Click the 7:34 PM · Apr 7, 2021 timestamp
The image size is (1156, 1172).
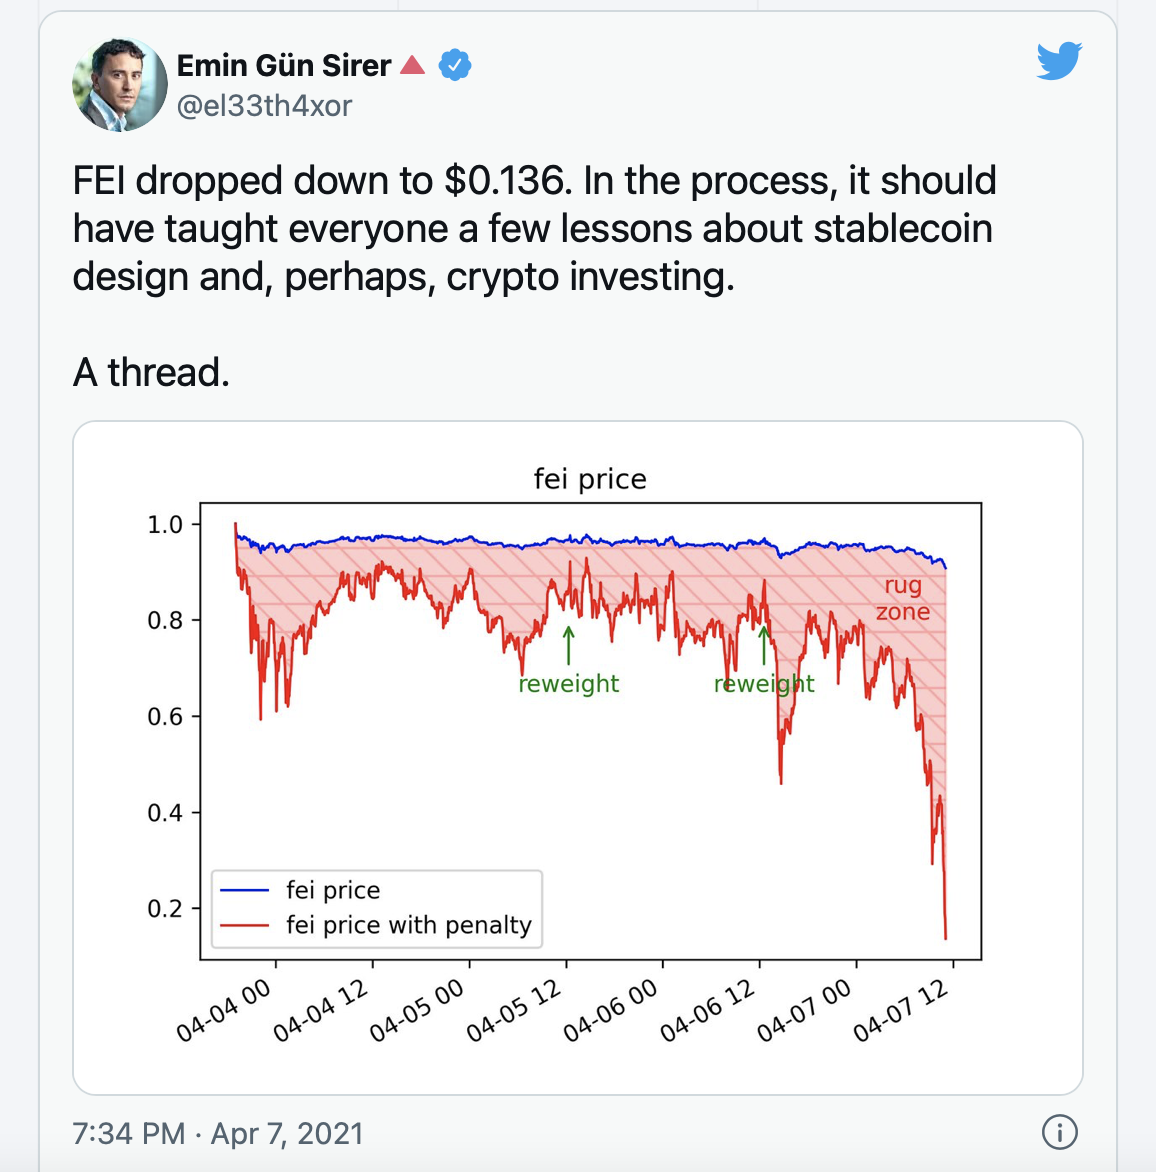tap(217, 1133)
